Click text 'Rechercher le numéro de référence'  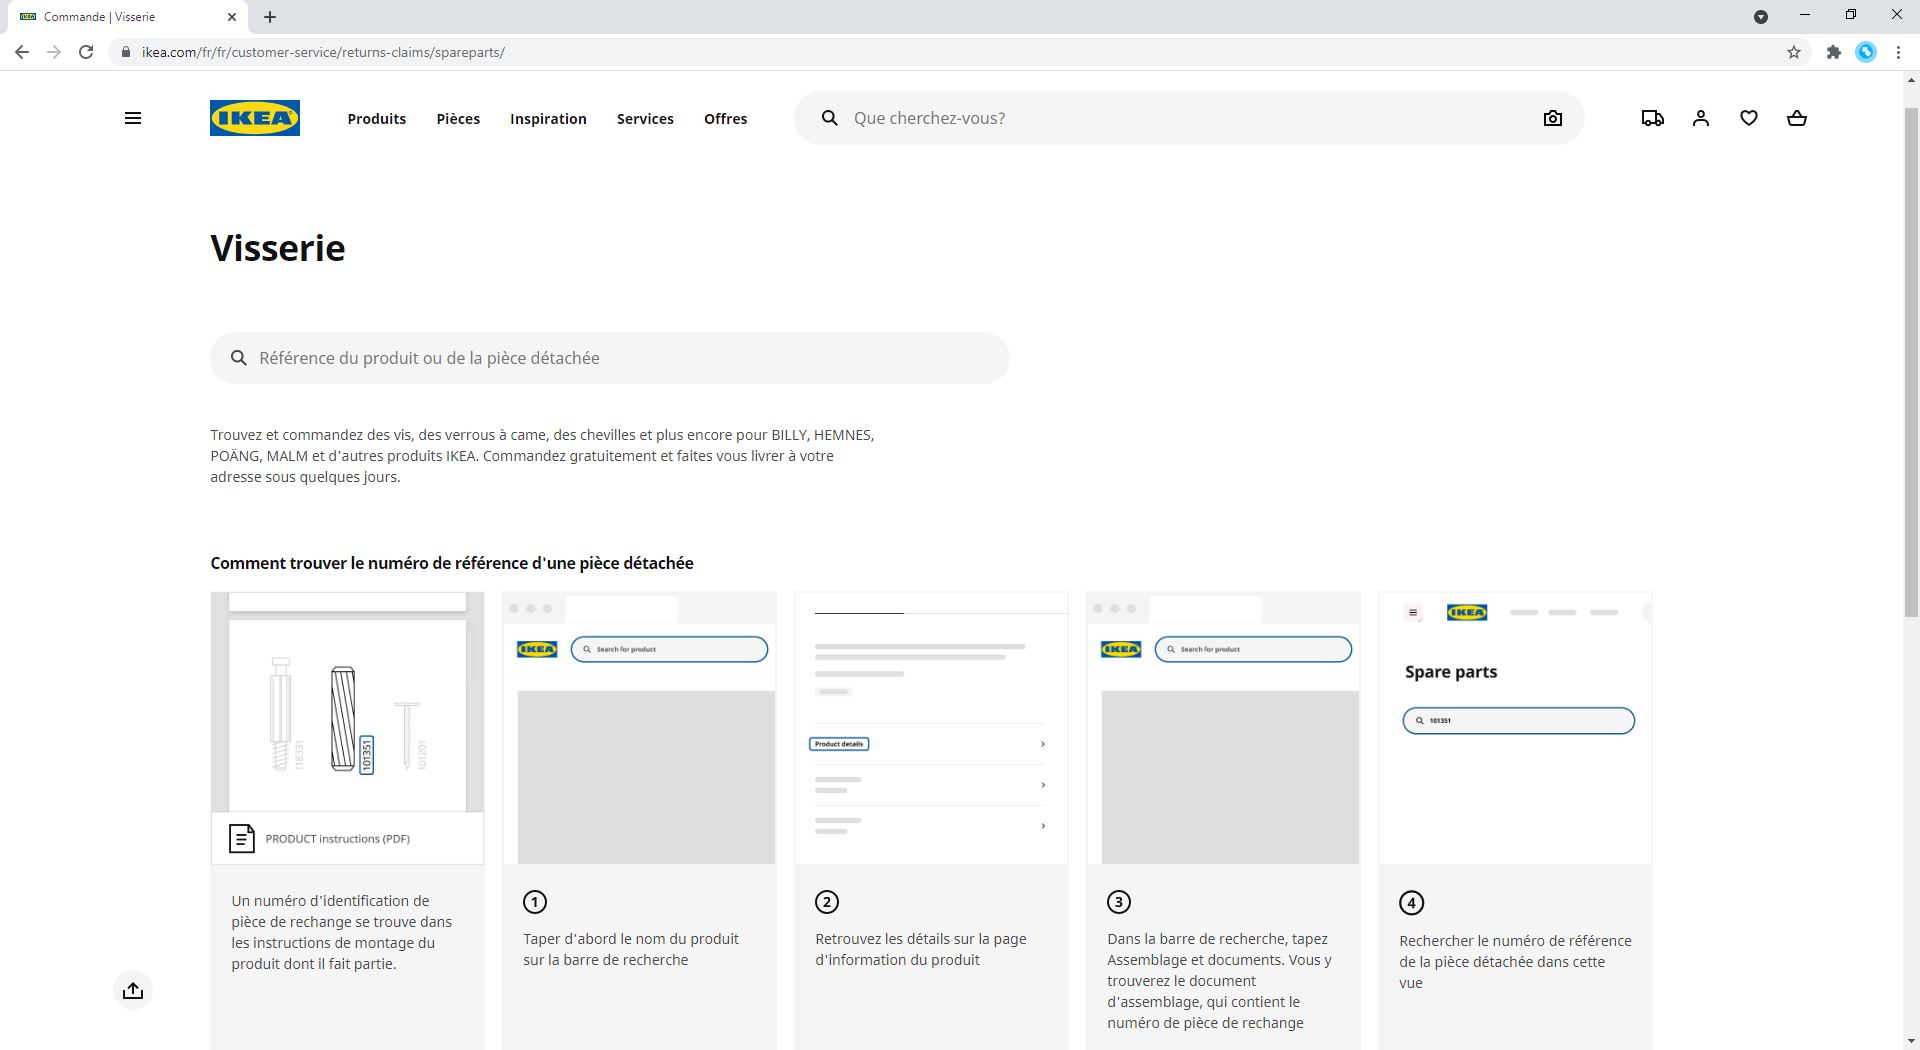pyautogui.click(x=1515, y=941)
